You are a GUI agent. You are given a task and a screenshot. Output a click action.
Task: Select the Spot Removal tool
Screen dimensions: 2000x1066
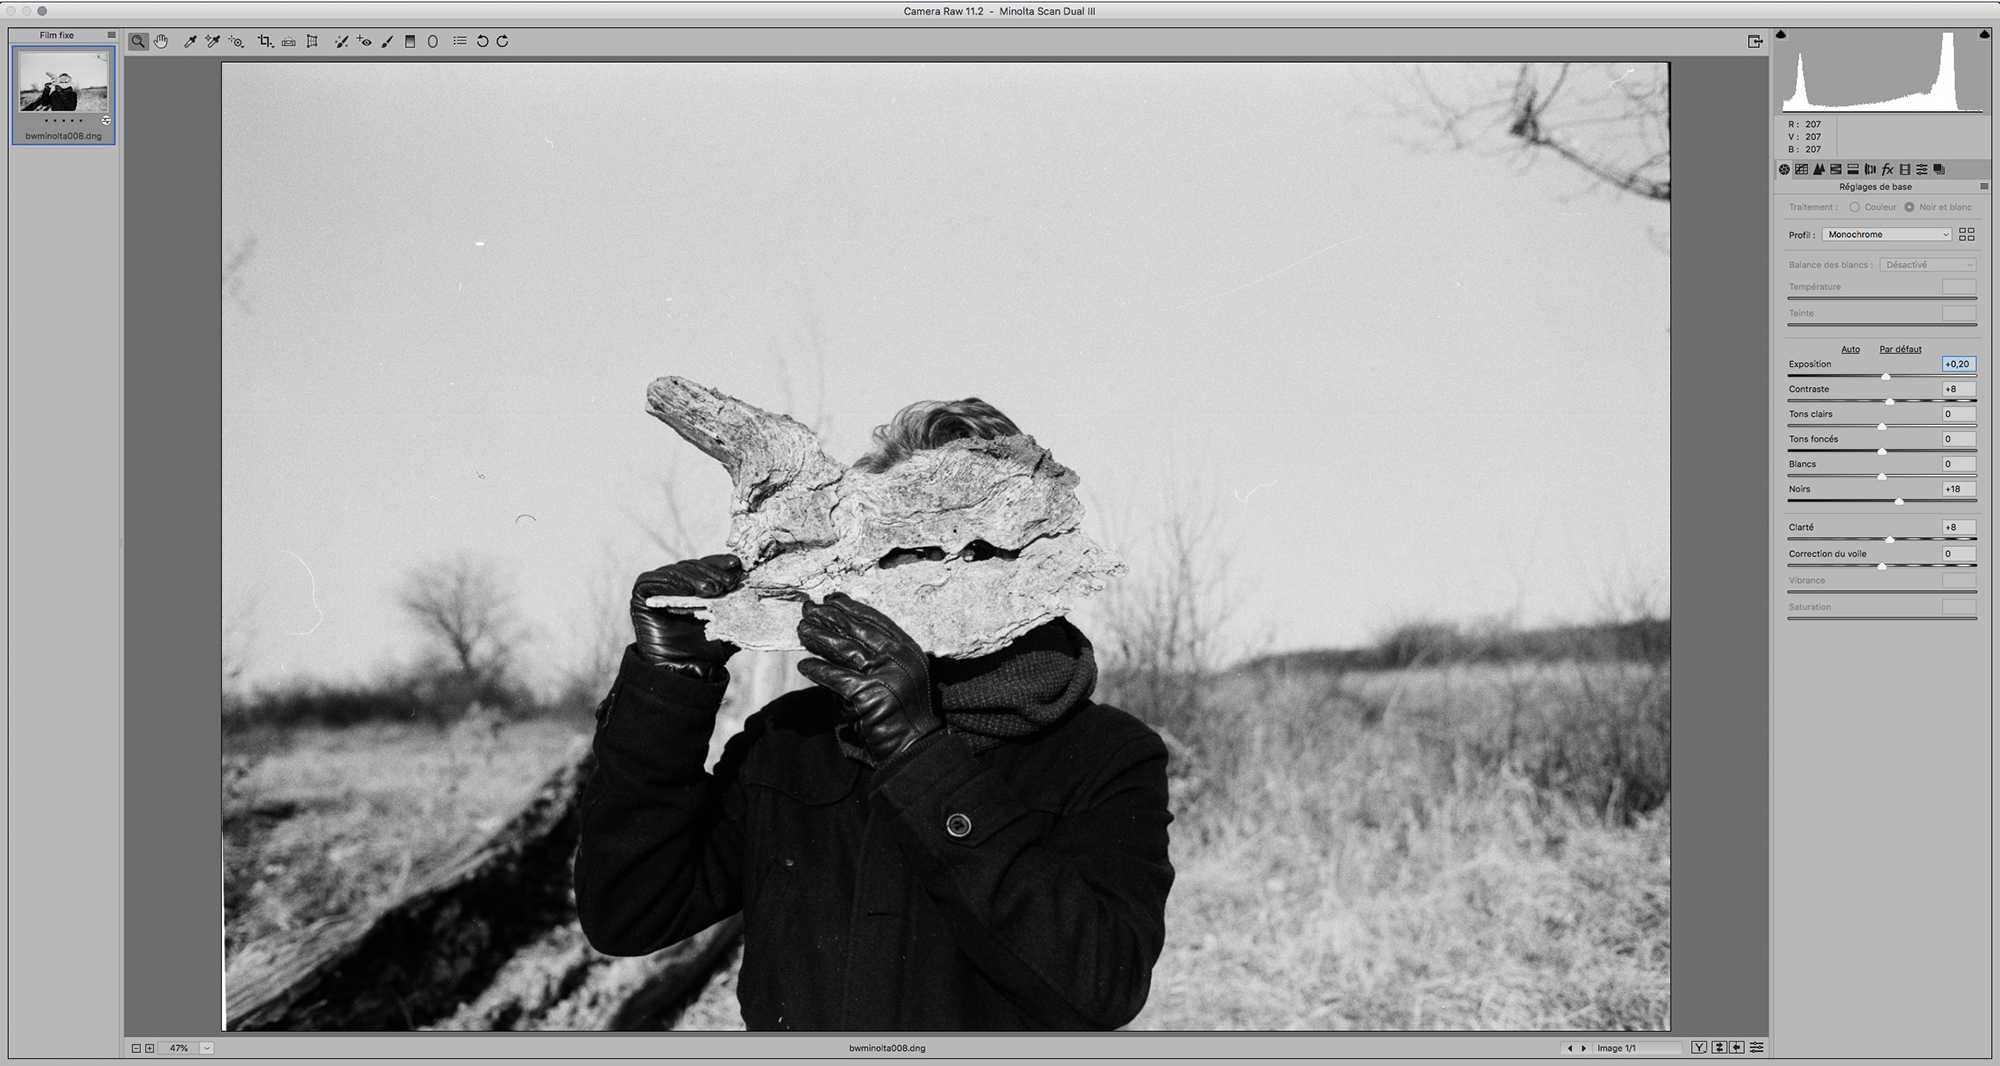(x=341, y=41)
